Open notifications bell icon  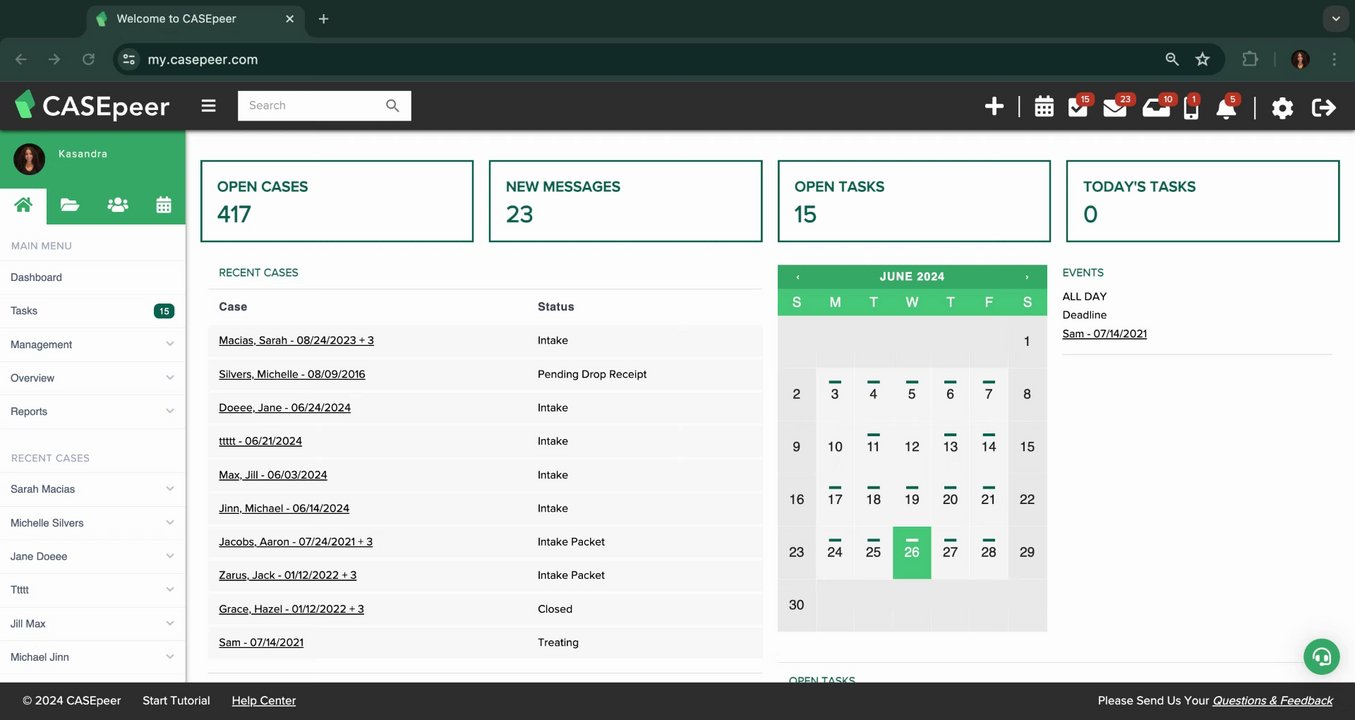[x=1226, y=107]
